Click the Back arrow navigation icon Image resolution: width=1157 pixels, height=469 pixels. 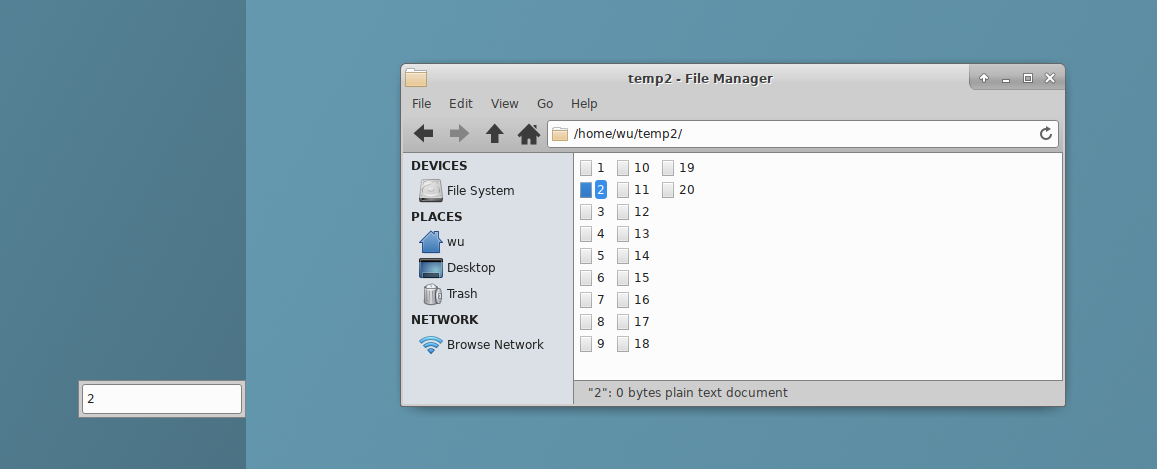423,134
